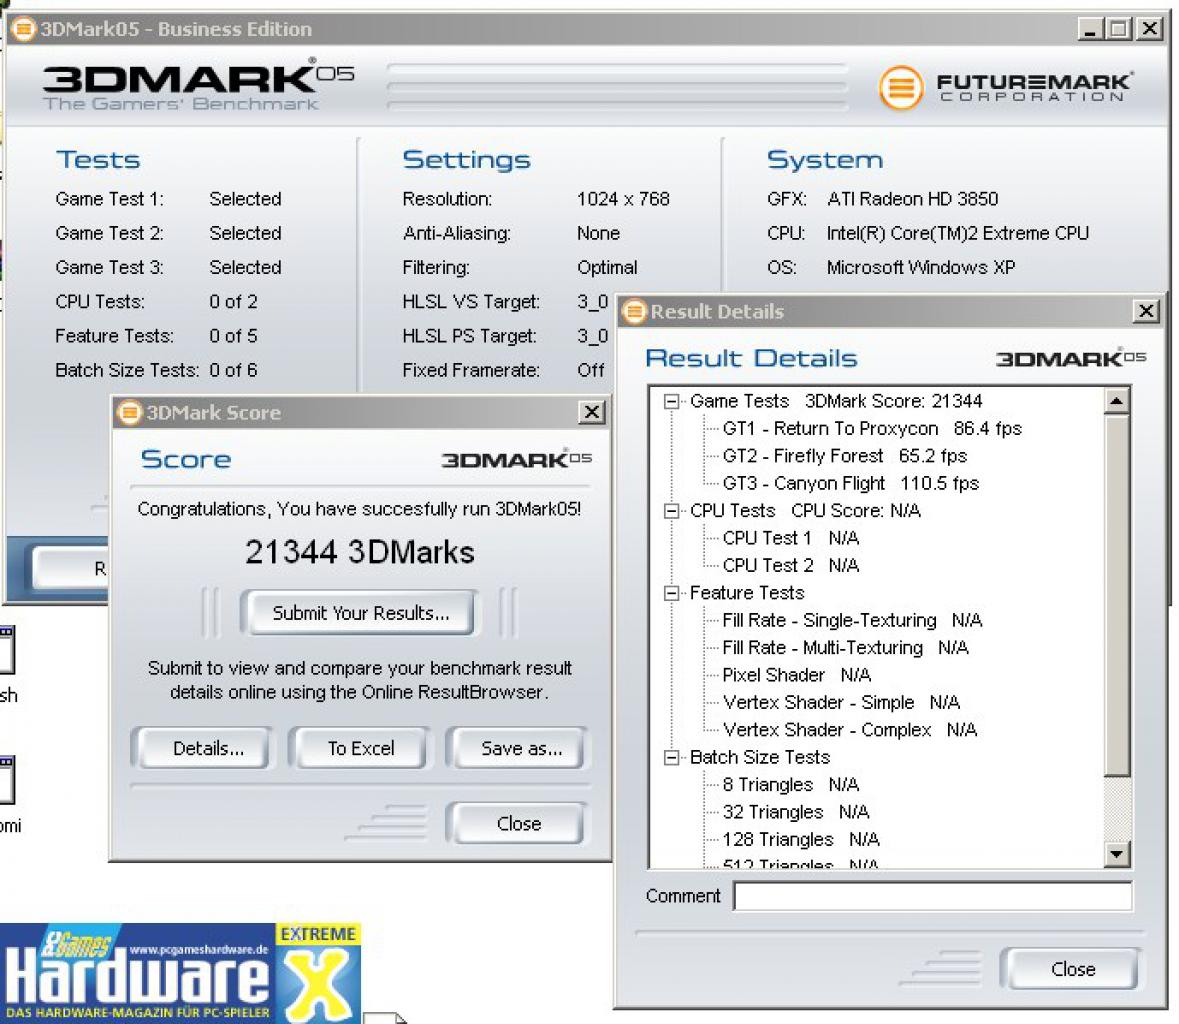Click the Microsoft Windows XP text
The width and height of the screenshot is (1179, 1024).
click(921, 268)
